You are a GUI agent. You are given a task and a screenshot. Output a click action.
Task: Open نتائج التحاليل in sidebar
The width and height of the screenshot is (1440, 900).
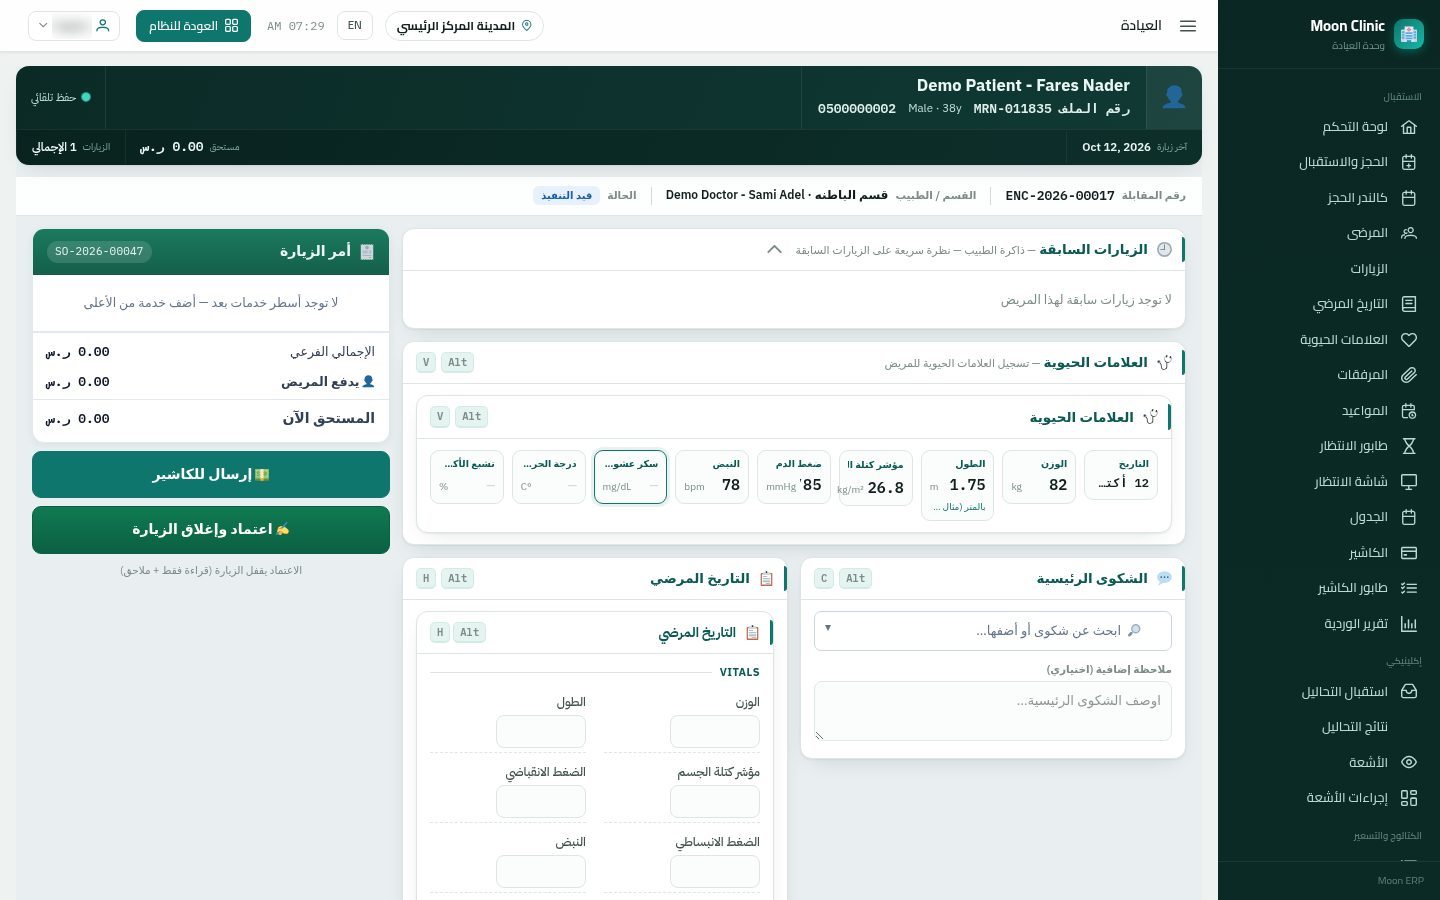click(1355, 727)
